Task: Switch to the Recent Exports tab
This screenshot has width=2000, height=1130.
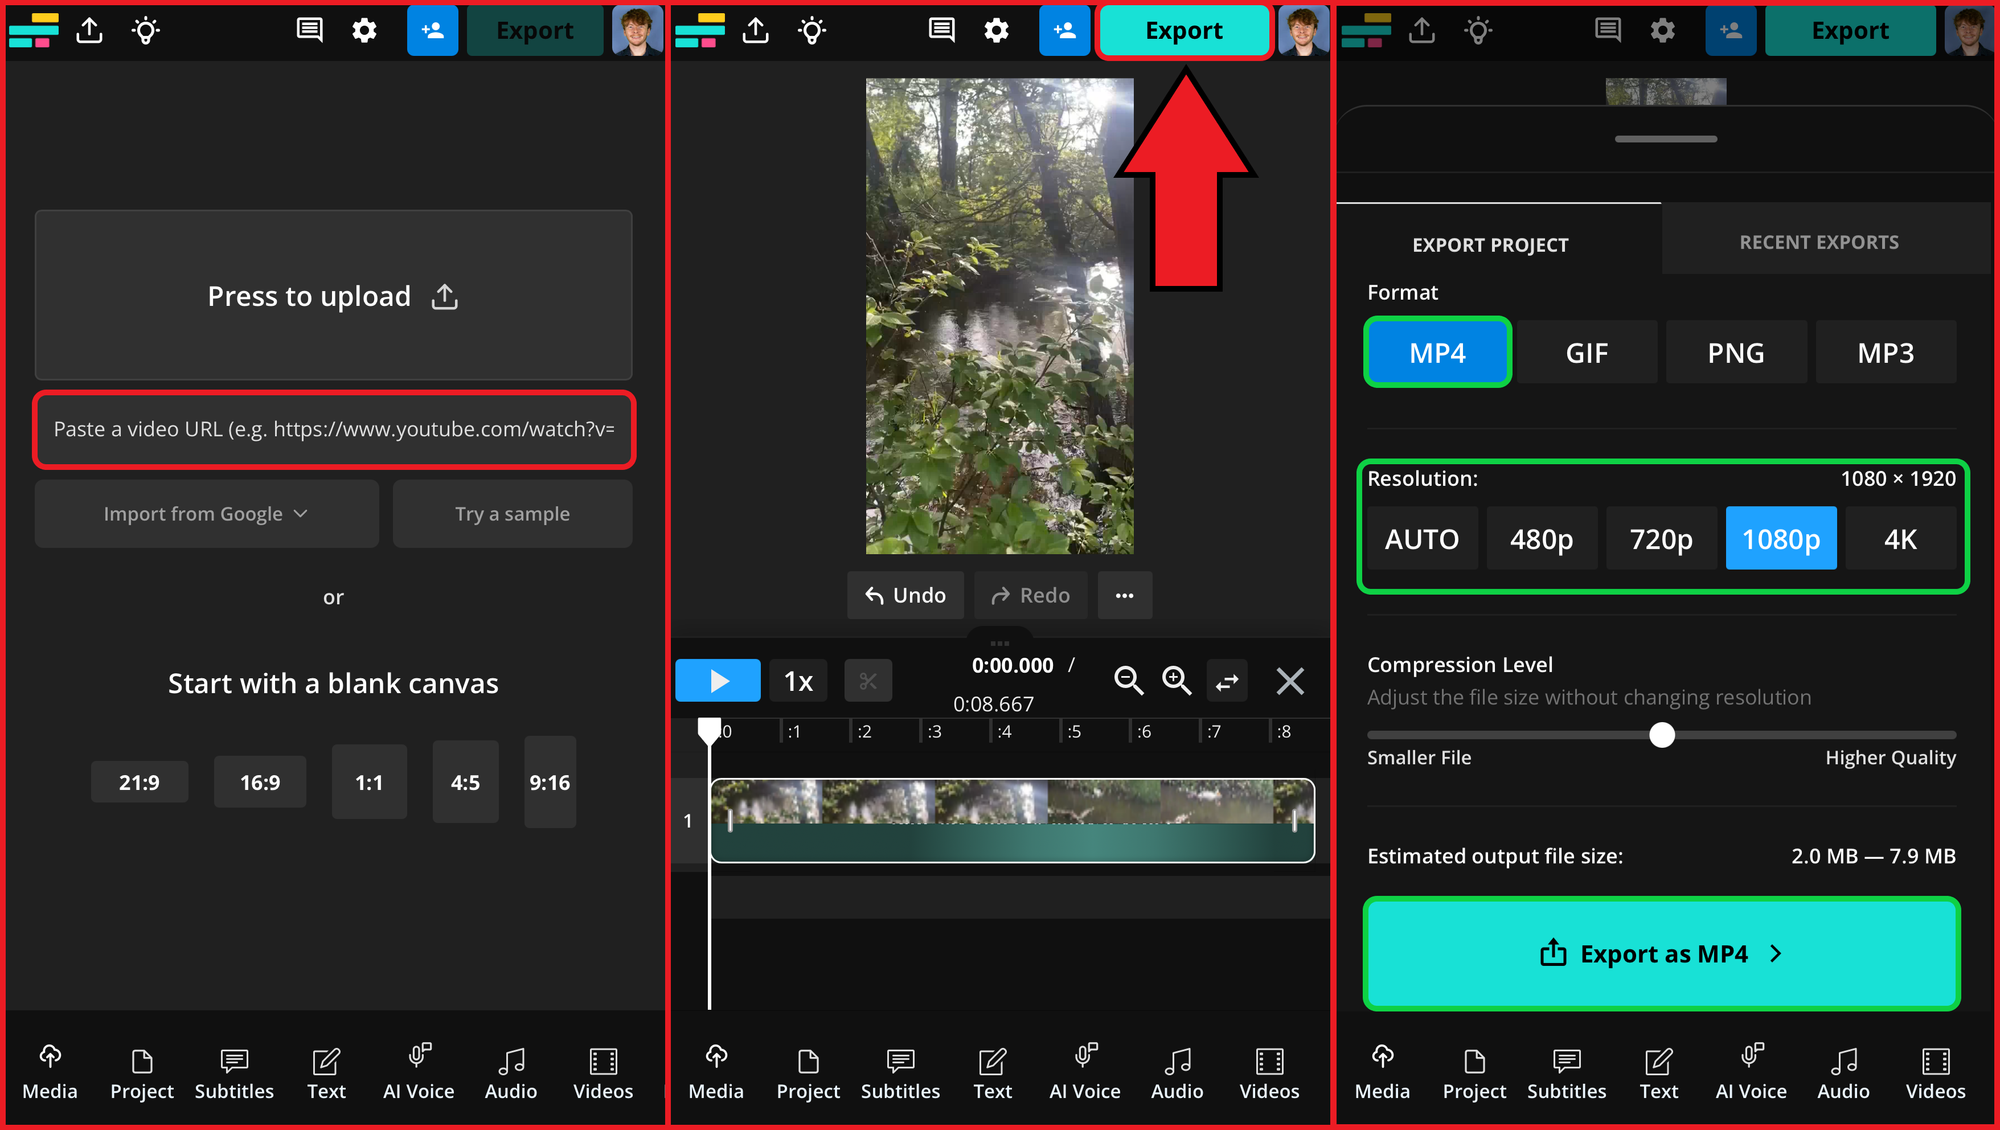Action: coord(1818,241)
